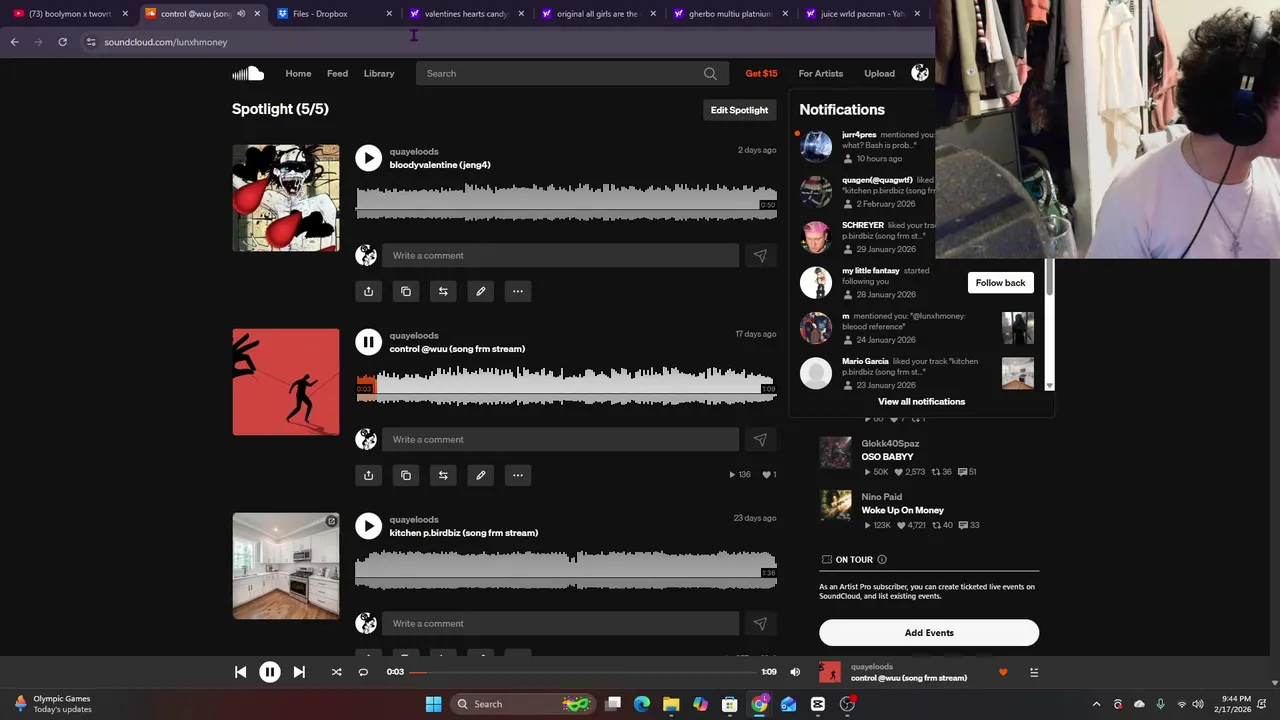Seek in the control @wuu waveform
This screenshot has width=1280, height=720.
[x=566, y=385]
